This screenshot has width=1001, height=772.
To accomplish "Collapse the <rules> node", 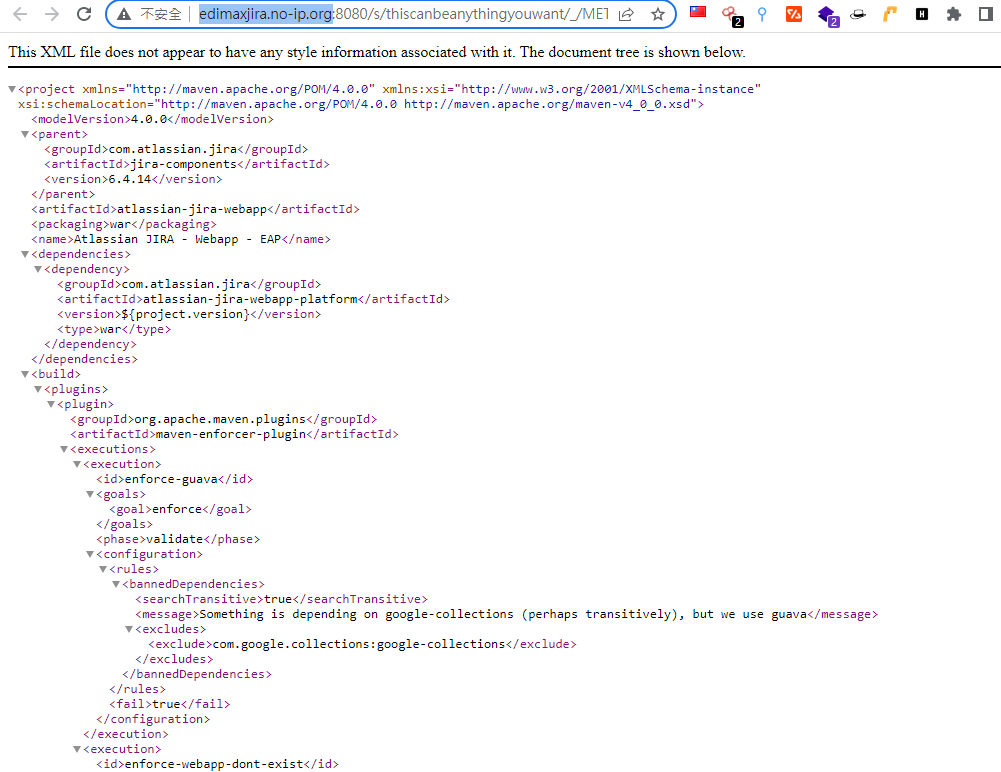I will (x=103, y=570).
